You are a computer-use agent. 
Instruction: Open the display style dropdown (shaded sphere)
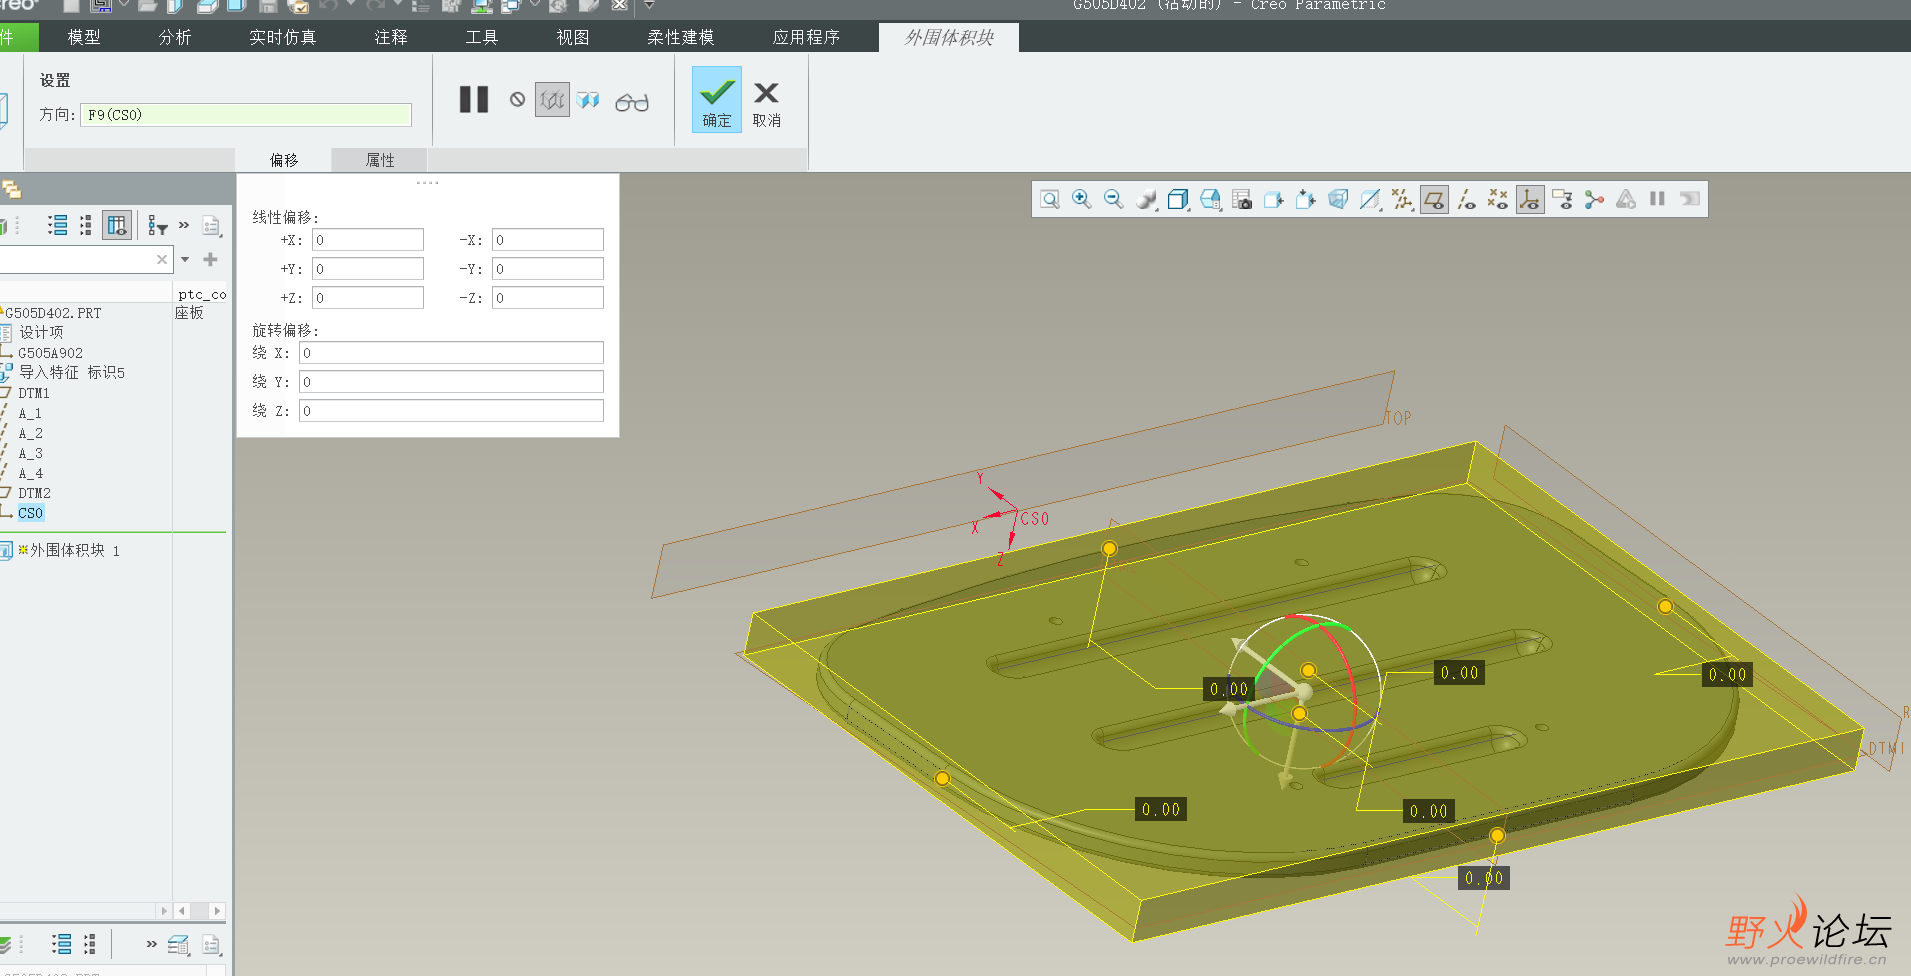(x=1146, y=200)
